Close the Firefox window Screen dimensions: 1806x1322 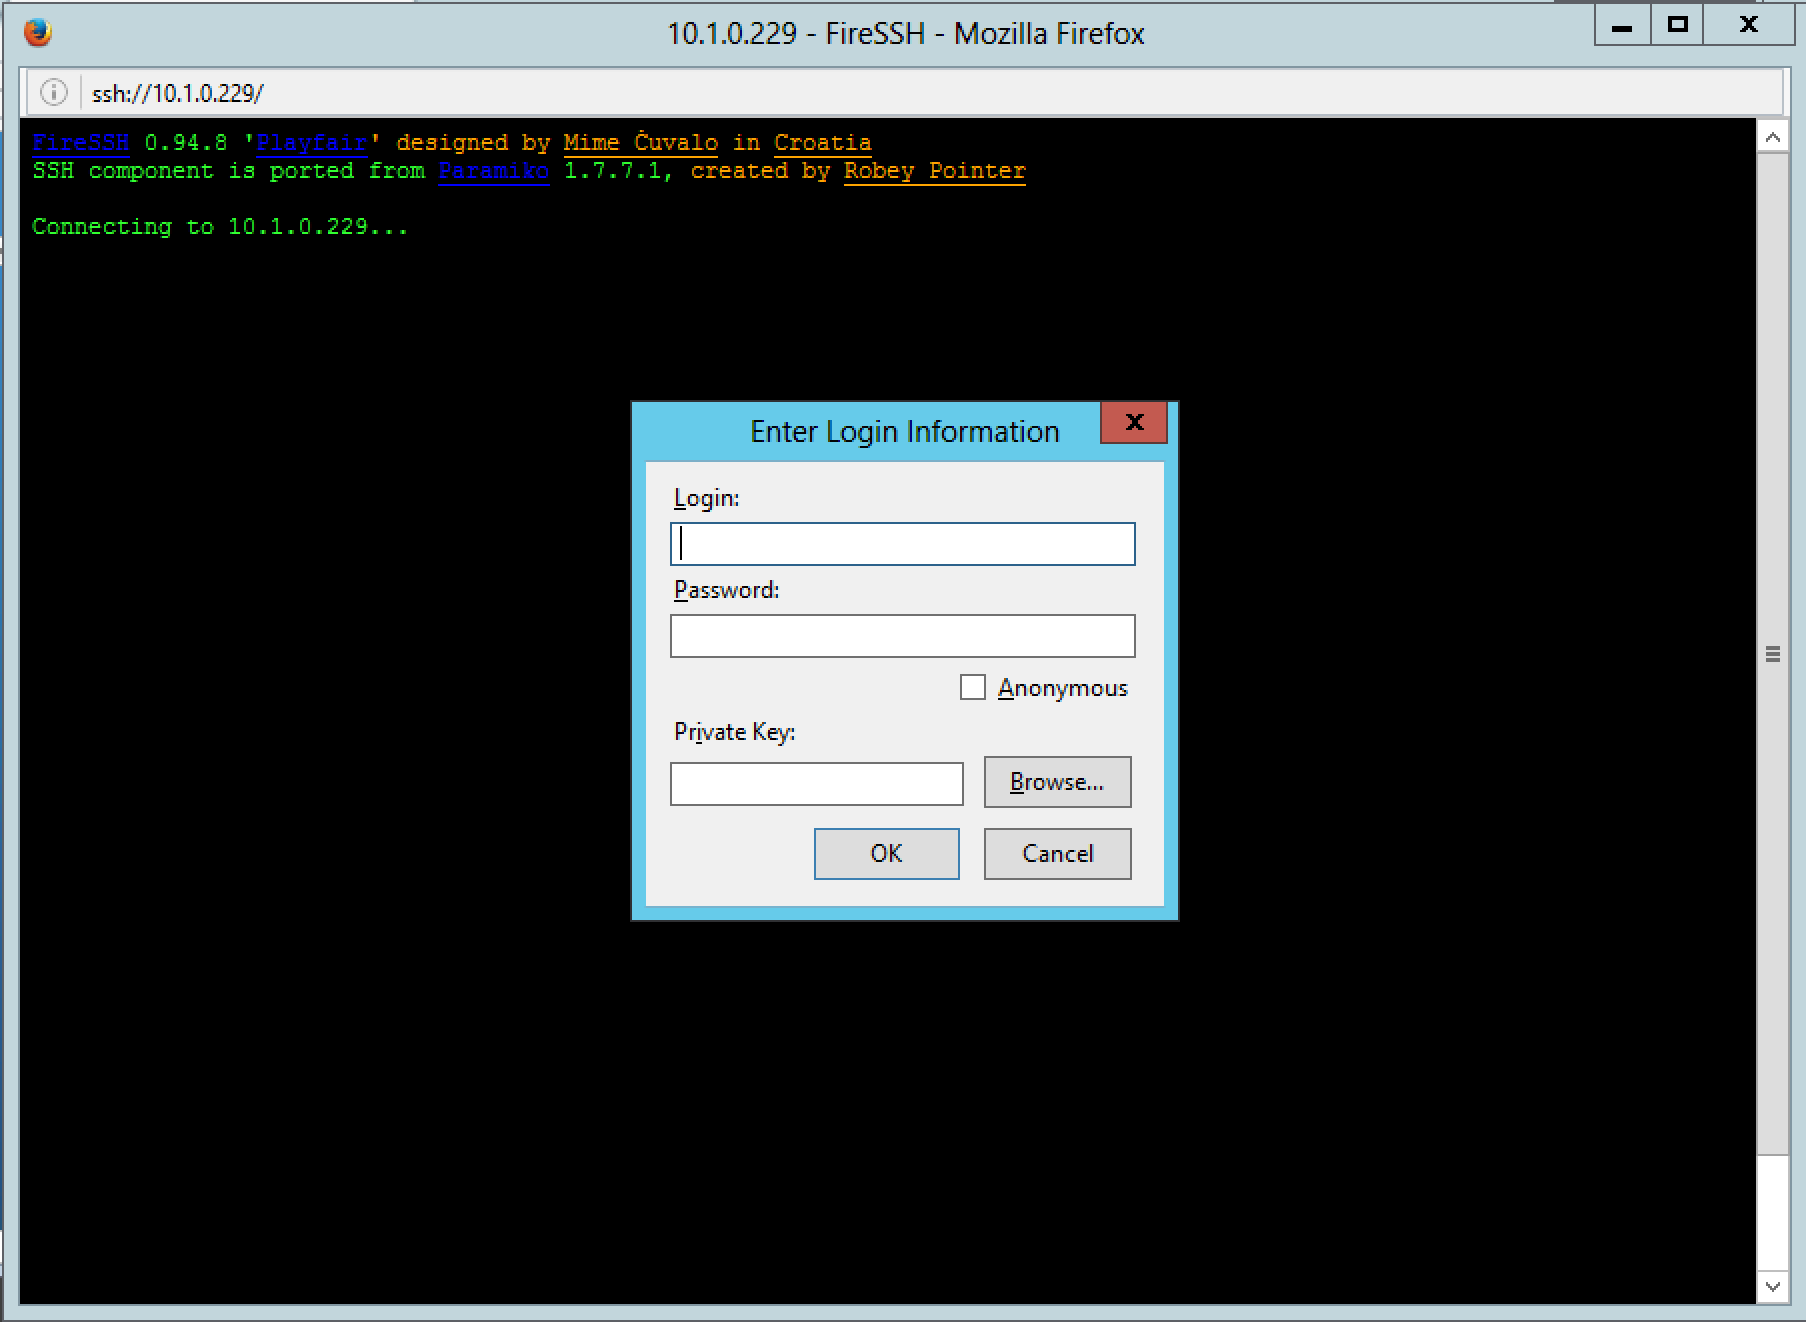pos(1749,26)
